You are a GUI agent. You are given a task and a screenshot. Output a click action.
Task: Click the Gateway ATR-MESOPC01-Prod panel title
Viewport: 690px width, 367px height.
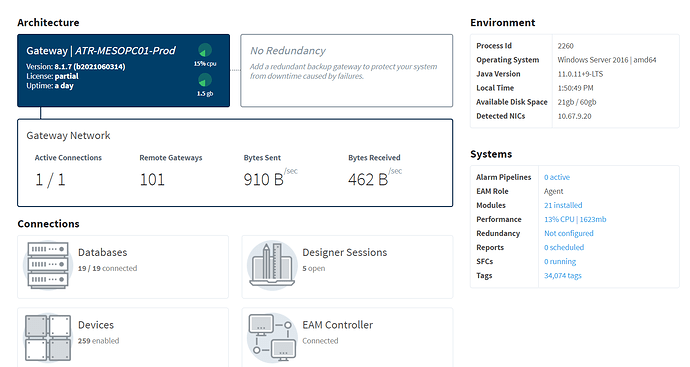(x=101, y=51)
